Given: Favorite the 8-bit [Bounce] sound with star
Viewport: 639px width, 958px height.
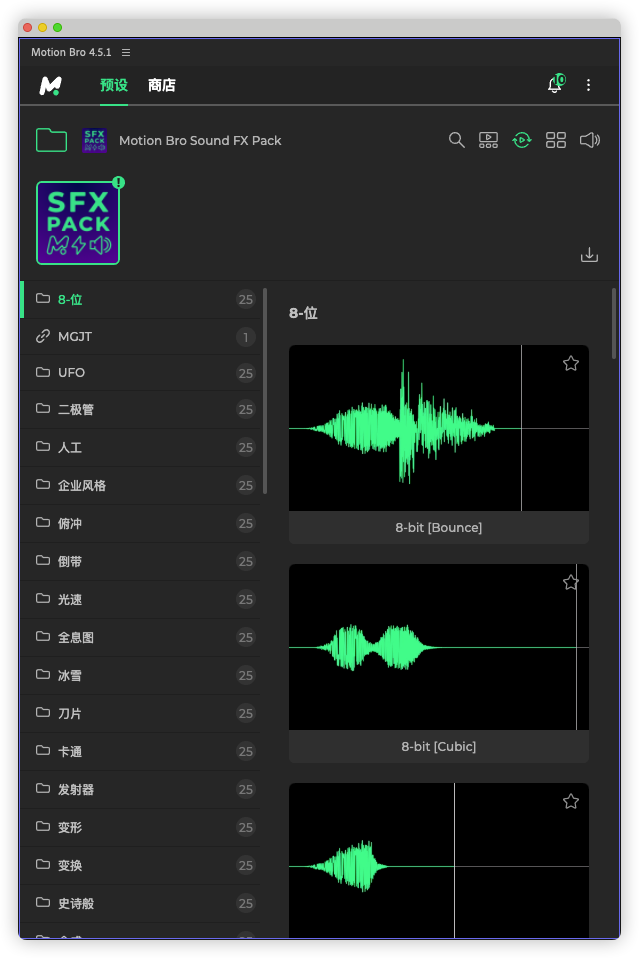Looking at the screenshot, I should click(x=571, y=364).
